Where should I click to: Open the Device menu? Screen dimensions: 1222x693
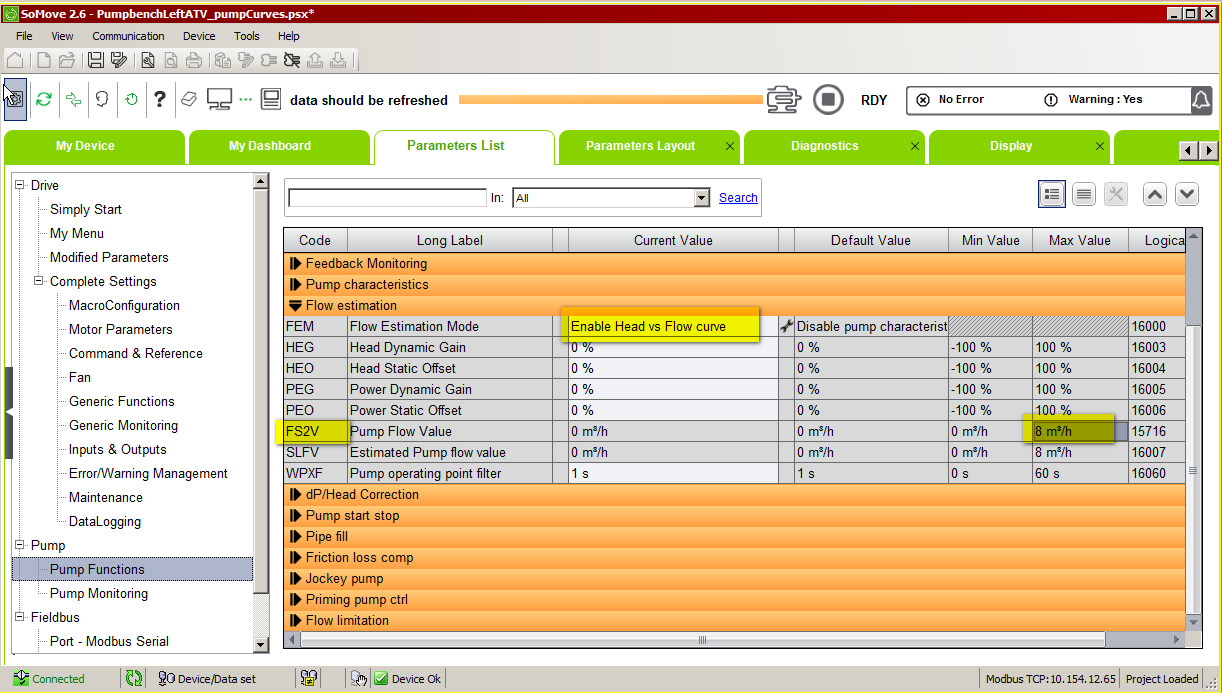tap(199, 36)
